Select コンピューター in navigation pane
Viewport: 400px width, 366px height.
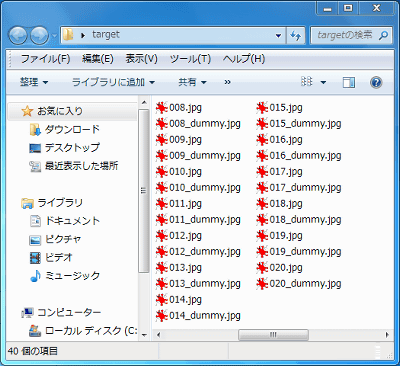tap(61, 313)
